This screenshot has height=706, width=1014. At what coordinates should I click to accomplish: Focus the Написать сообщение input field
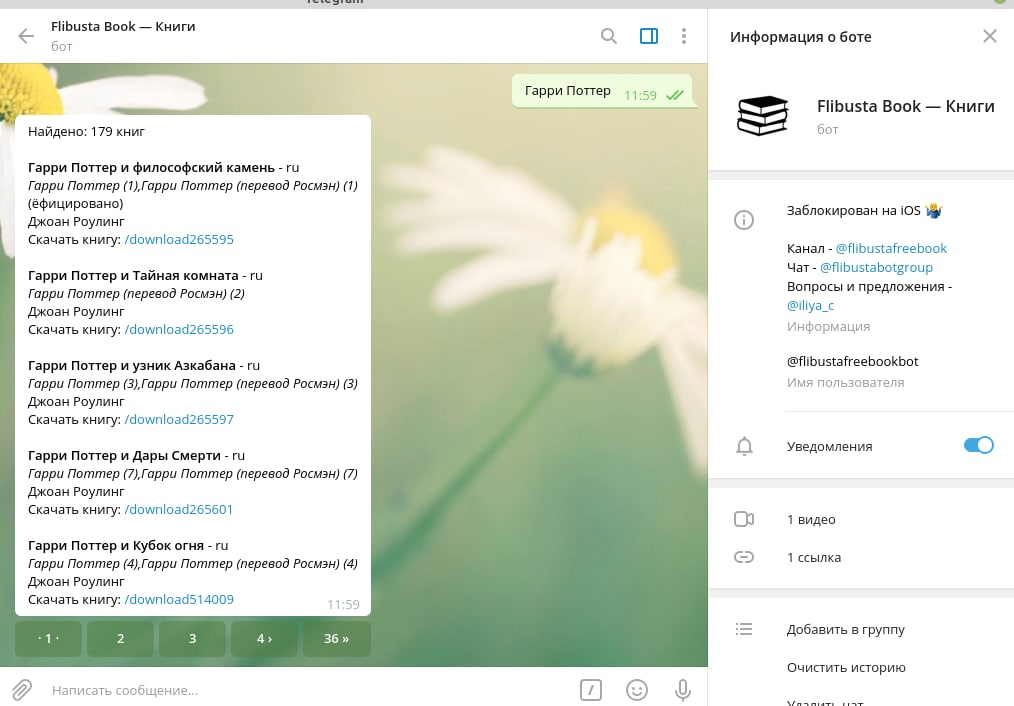[310, 690]
